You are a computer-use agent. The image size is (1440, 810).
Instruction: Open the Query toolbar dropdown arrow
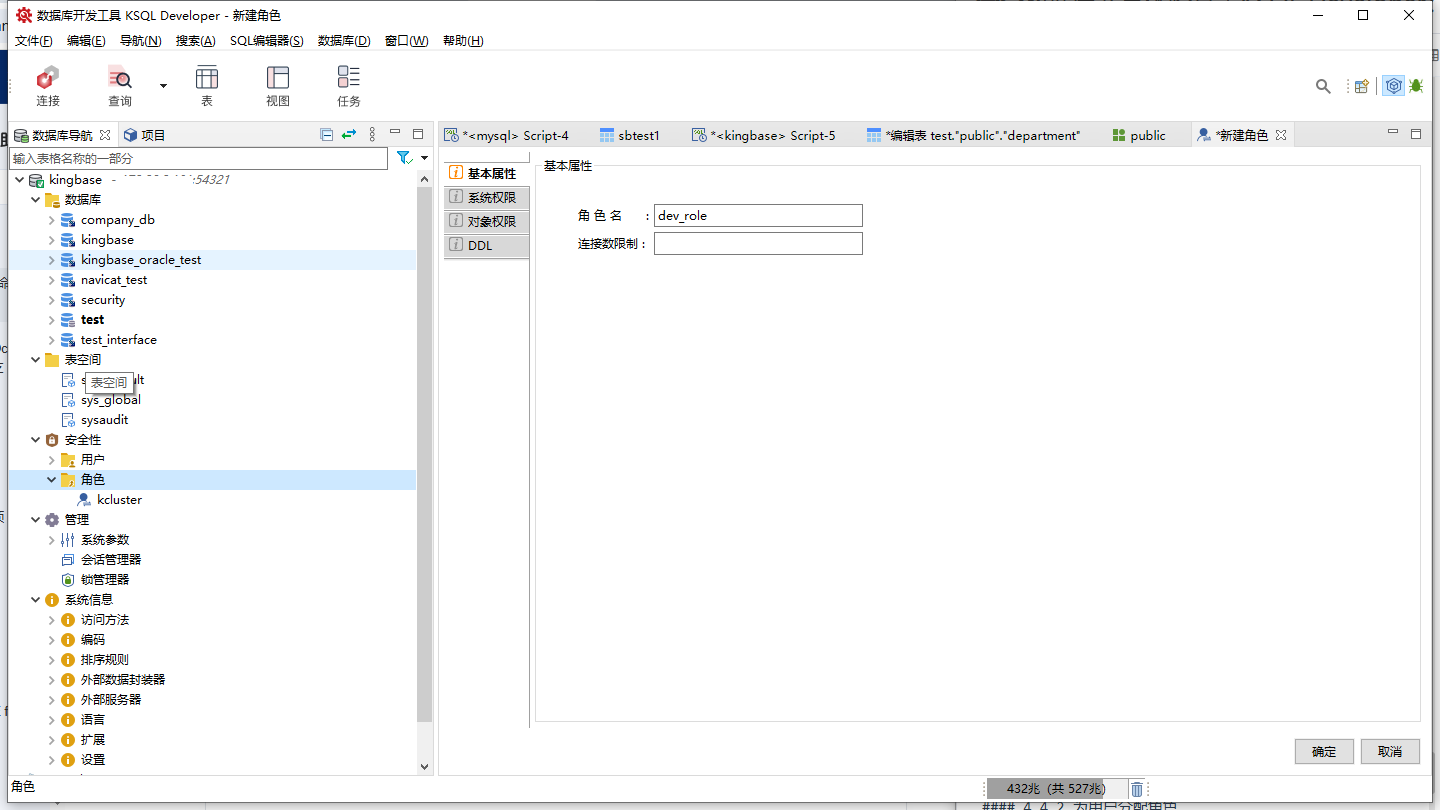click(163, 87)
